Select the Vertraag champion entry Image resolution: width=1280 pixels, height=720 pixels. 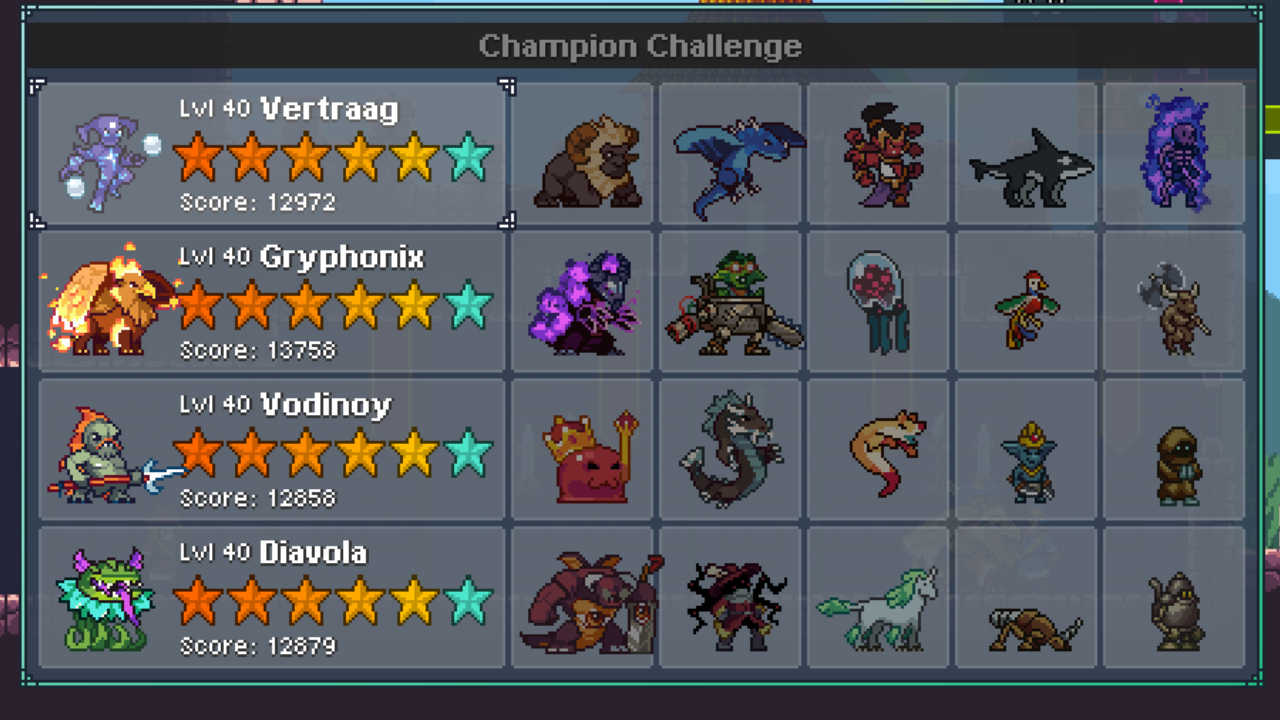[x=272, y=154]
